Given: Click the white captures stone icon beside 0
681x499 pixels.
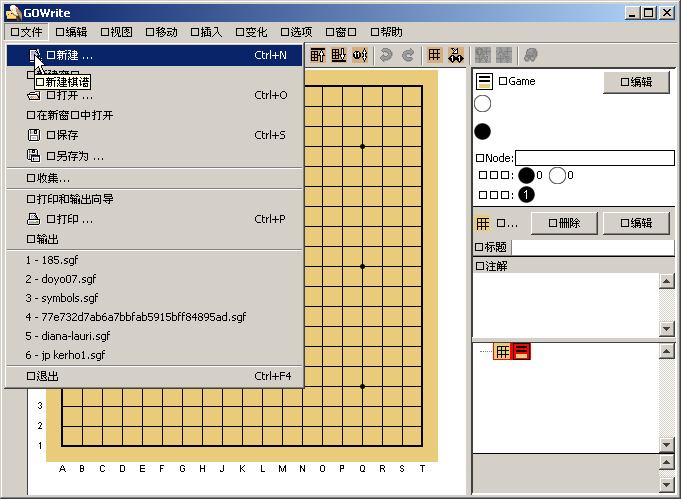Looking at the screenshot, I should 557,175.
